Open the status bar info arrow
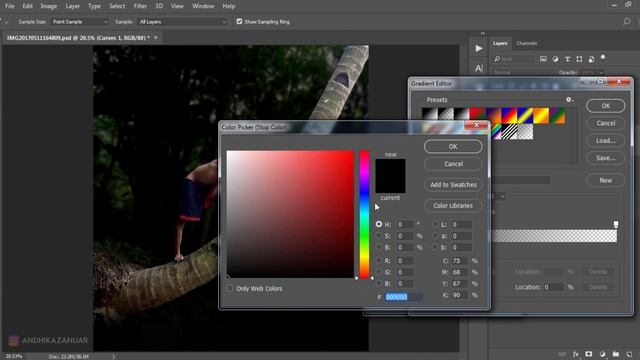Viewport: 640px width, 360px height. [113, 357]
